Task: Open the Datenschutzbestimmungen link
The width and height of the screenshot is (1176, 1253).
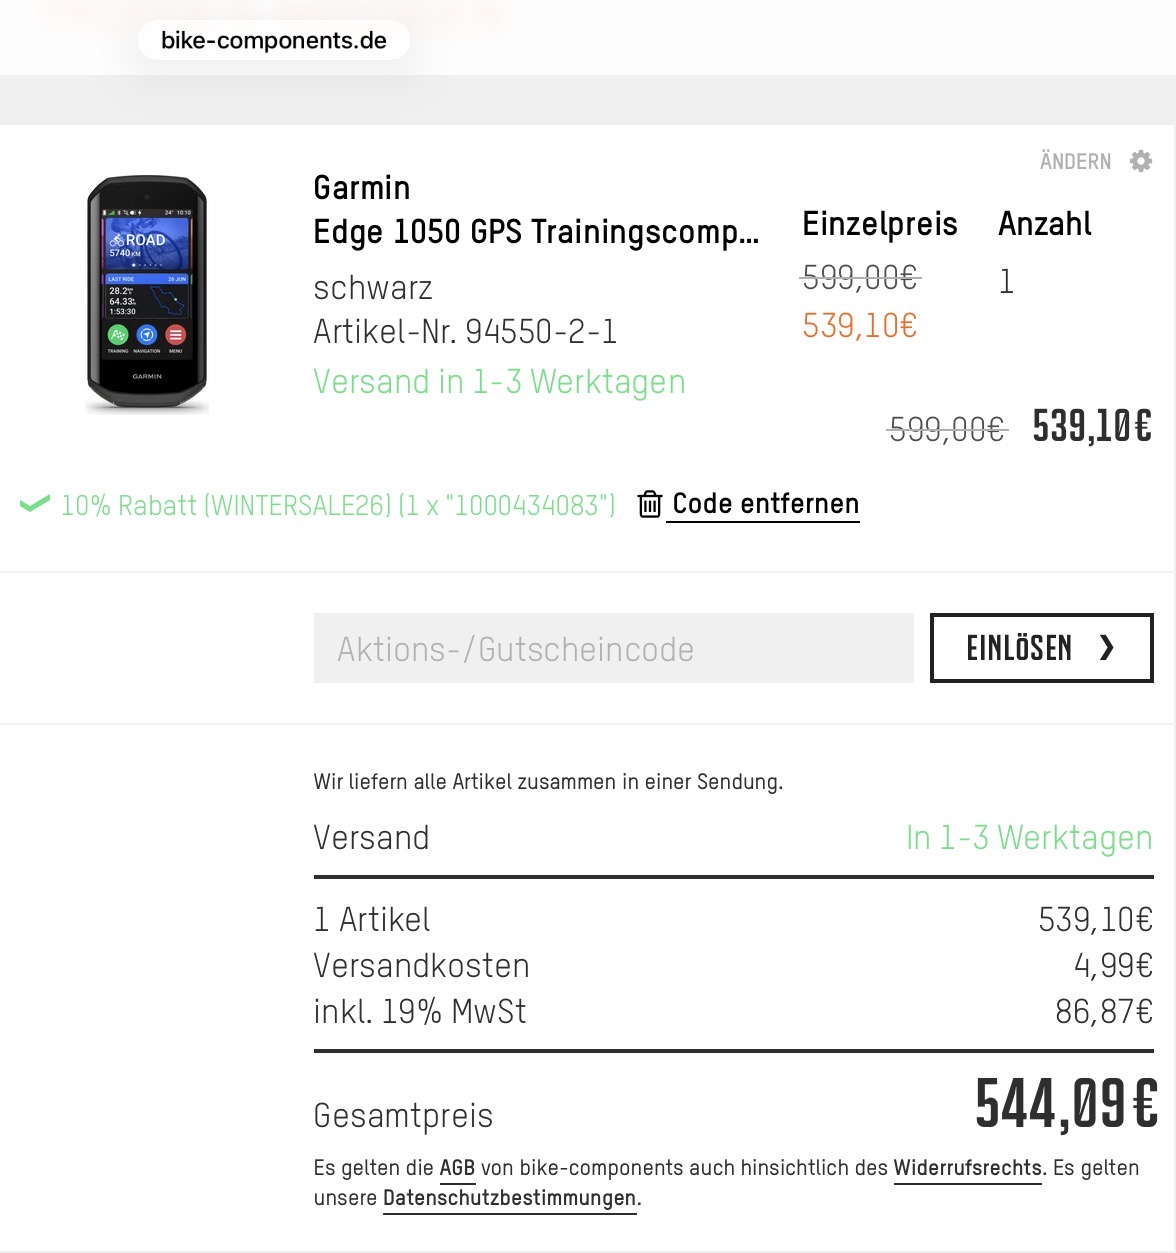Action: [x=509, y=1198]
